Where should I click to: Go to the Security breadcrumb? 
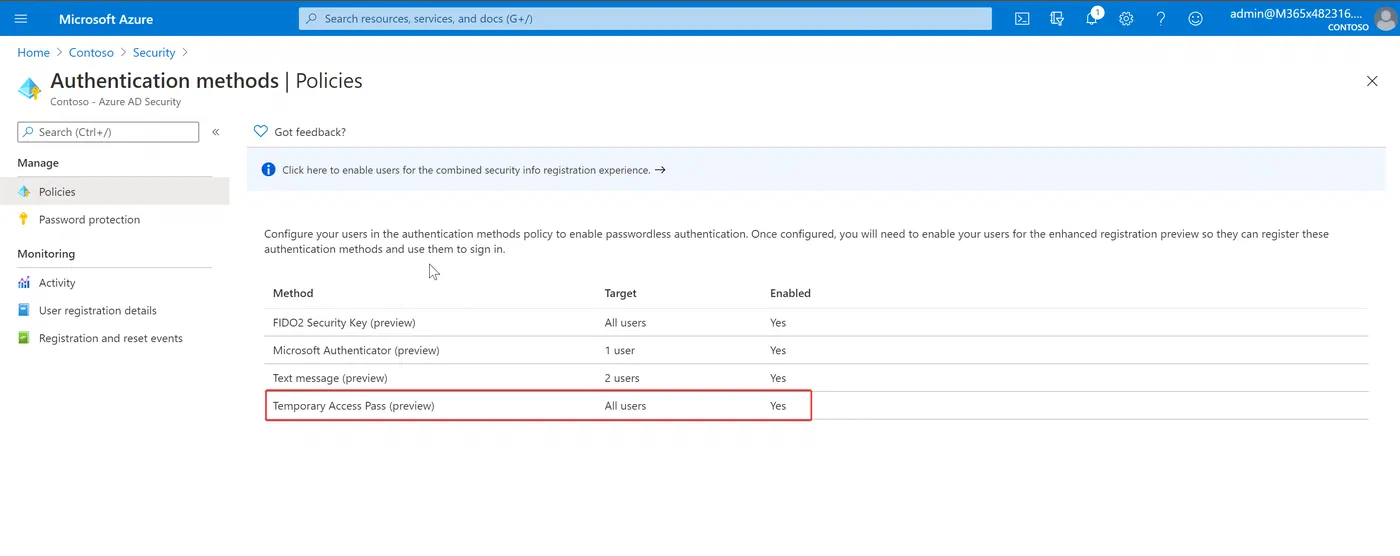pos(154,52)
